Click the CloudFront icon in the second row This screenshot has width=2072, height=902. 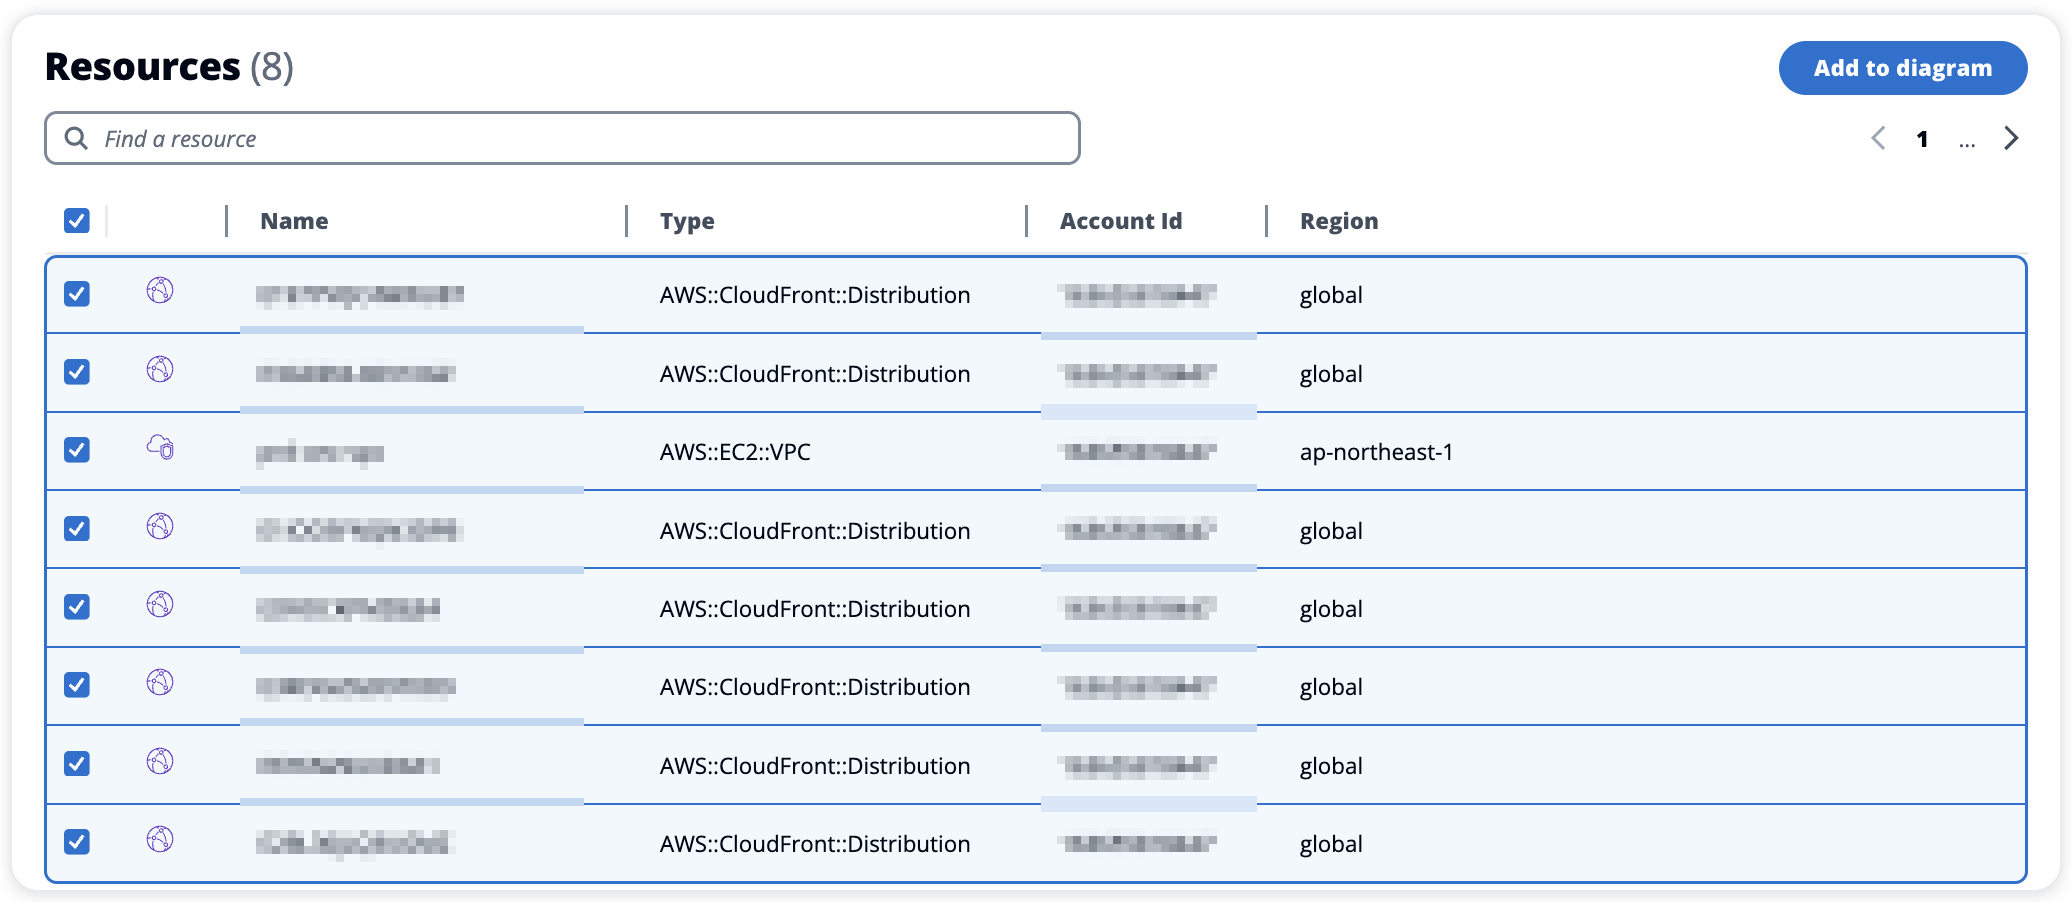[160, 369]
